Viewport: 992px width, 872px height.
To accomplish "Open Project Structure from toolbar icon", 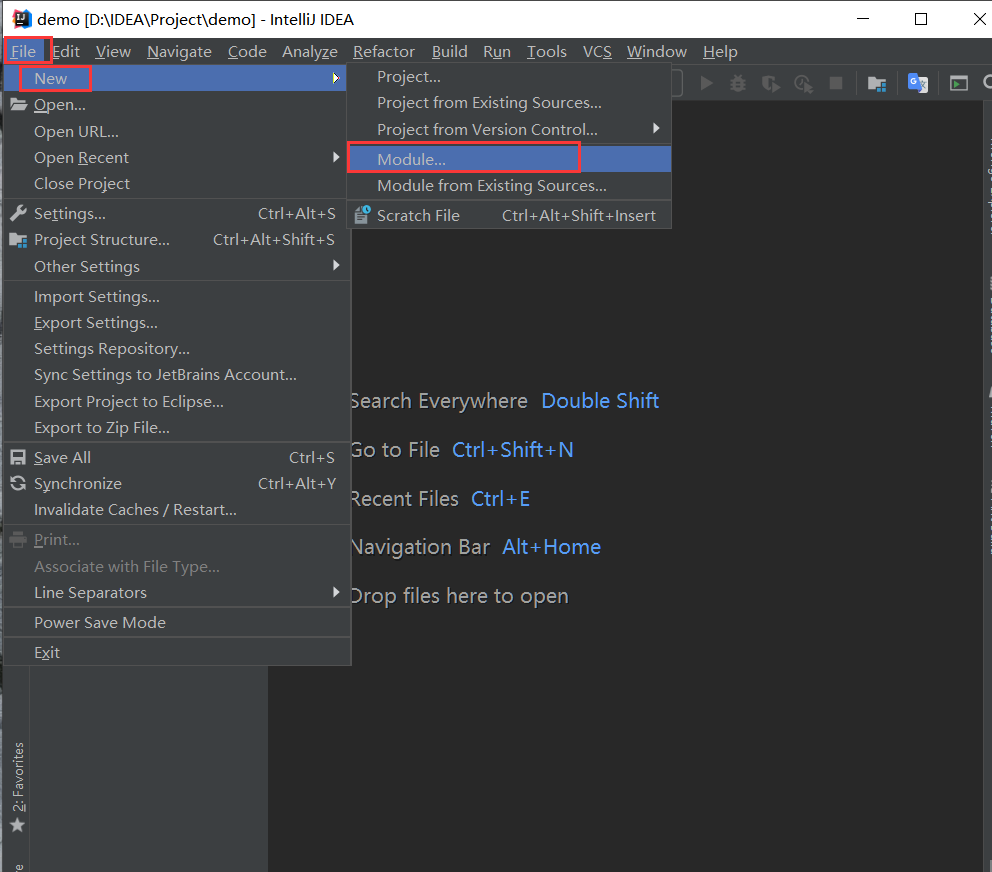I will pos(877,84).
